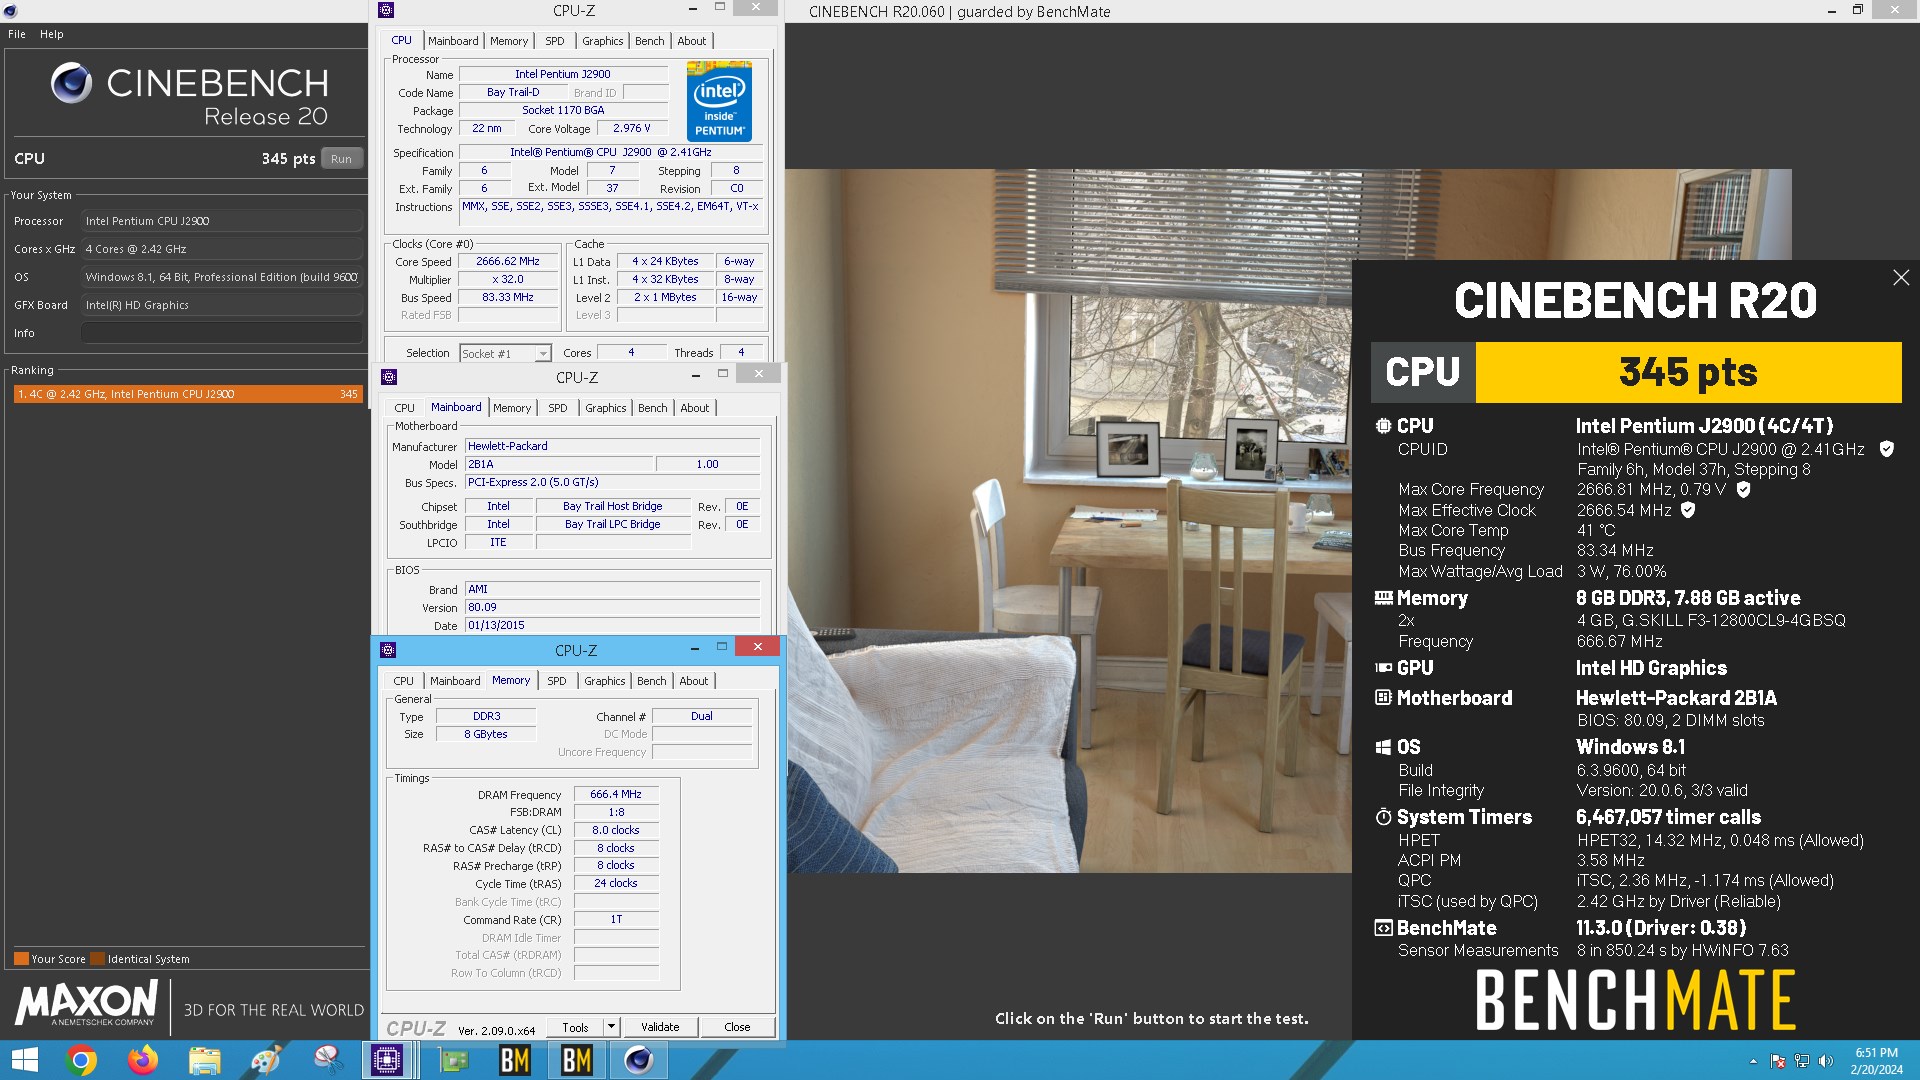This screenshot has width=1920, height=1080.
Task: Click the Multiplier value x 32.0
Action: 507,280
